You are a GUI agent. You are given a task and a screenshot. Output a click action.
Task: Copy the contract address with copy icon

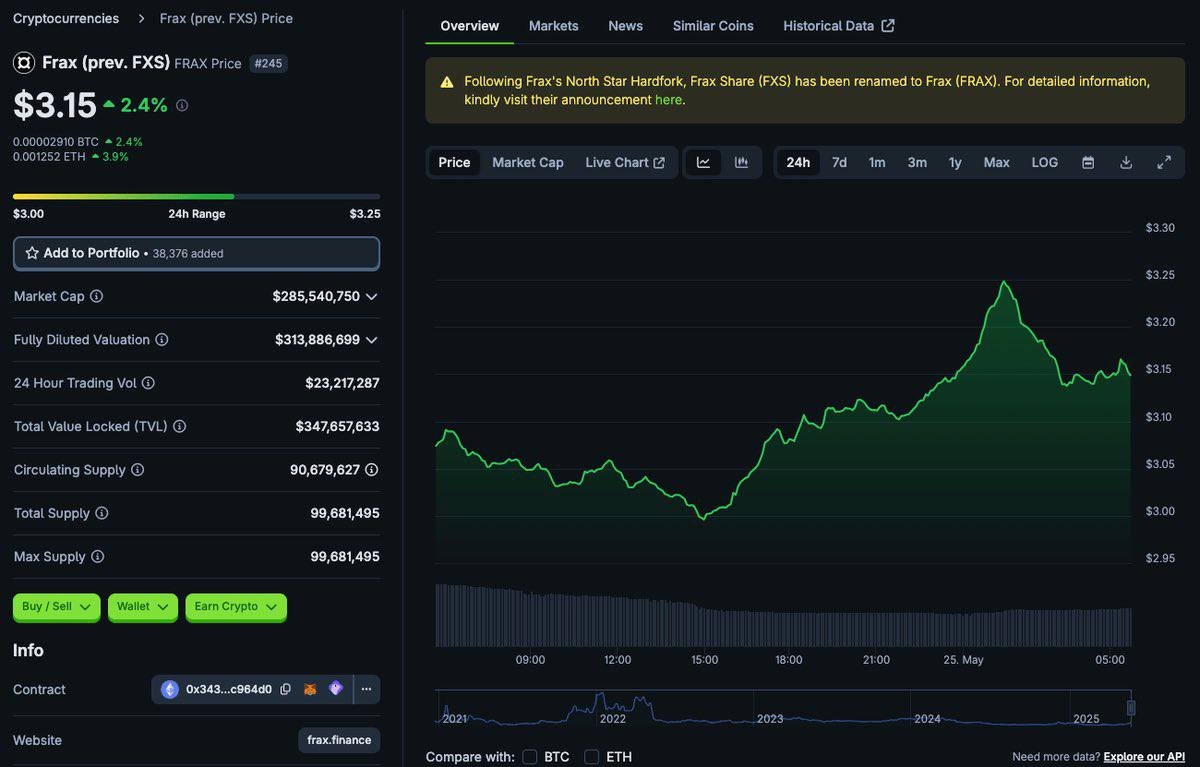(286, 689)
